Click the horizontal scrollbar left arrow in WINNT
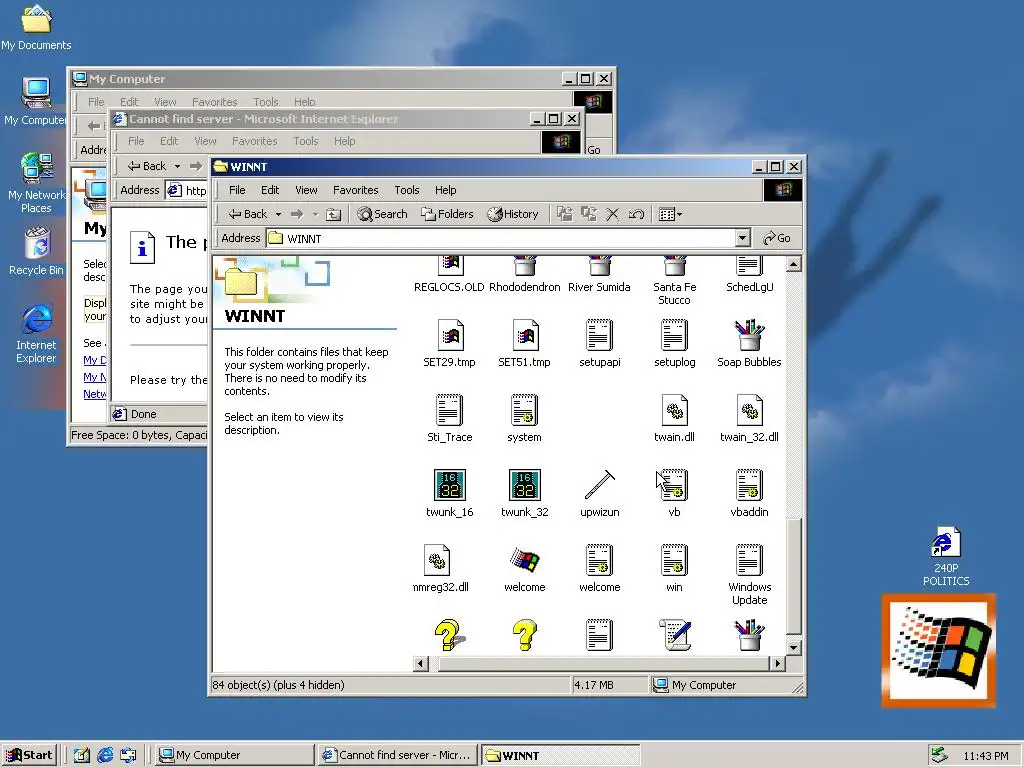Screen dimensions: 1024x768 421,664
